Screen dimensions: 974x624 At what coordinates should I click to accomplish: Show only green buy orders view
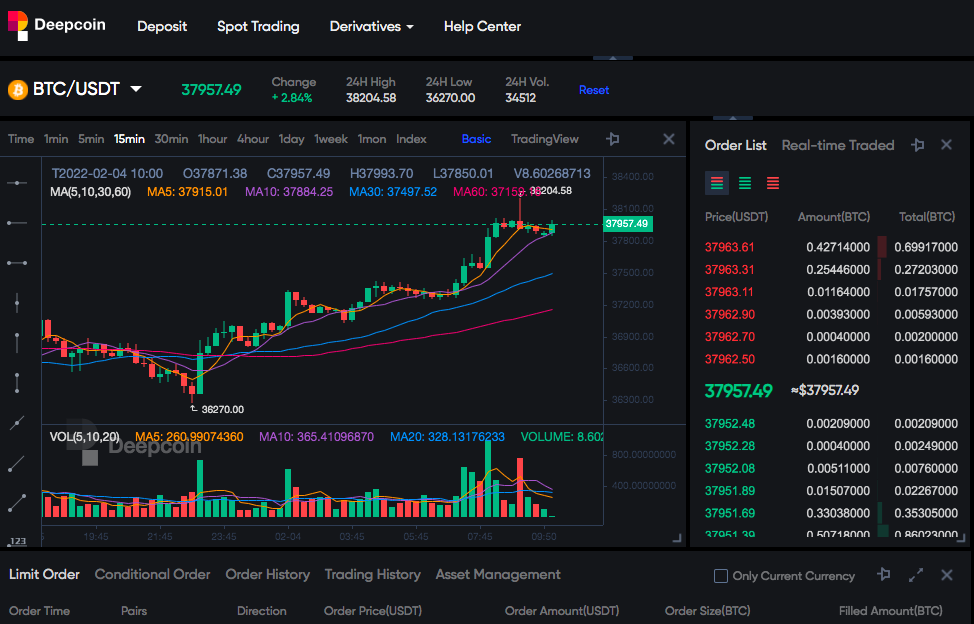(x=745, y=183)
